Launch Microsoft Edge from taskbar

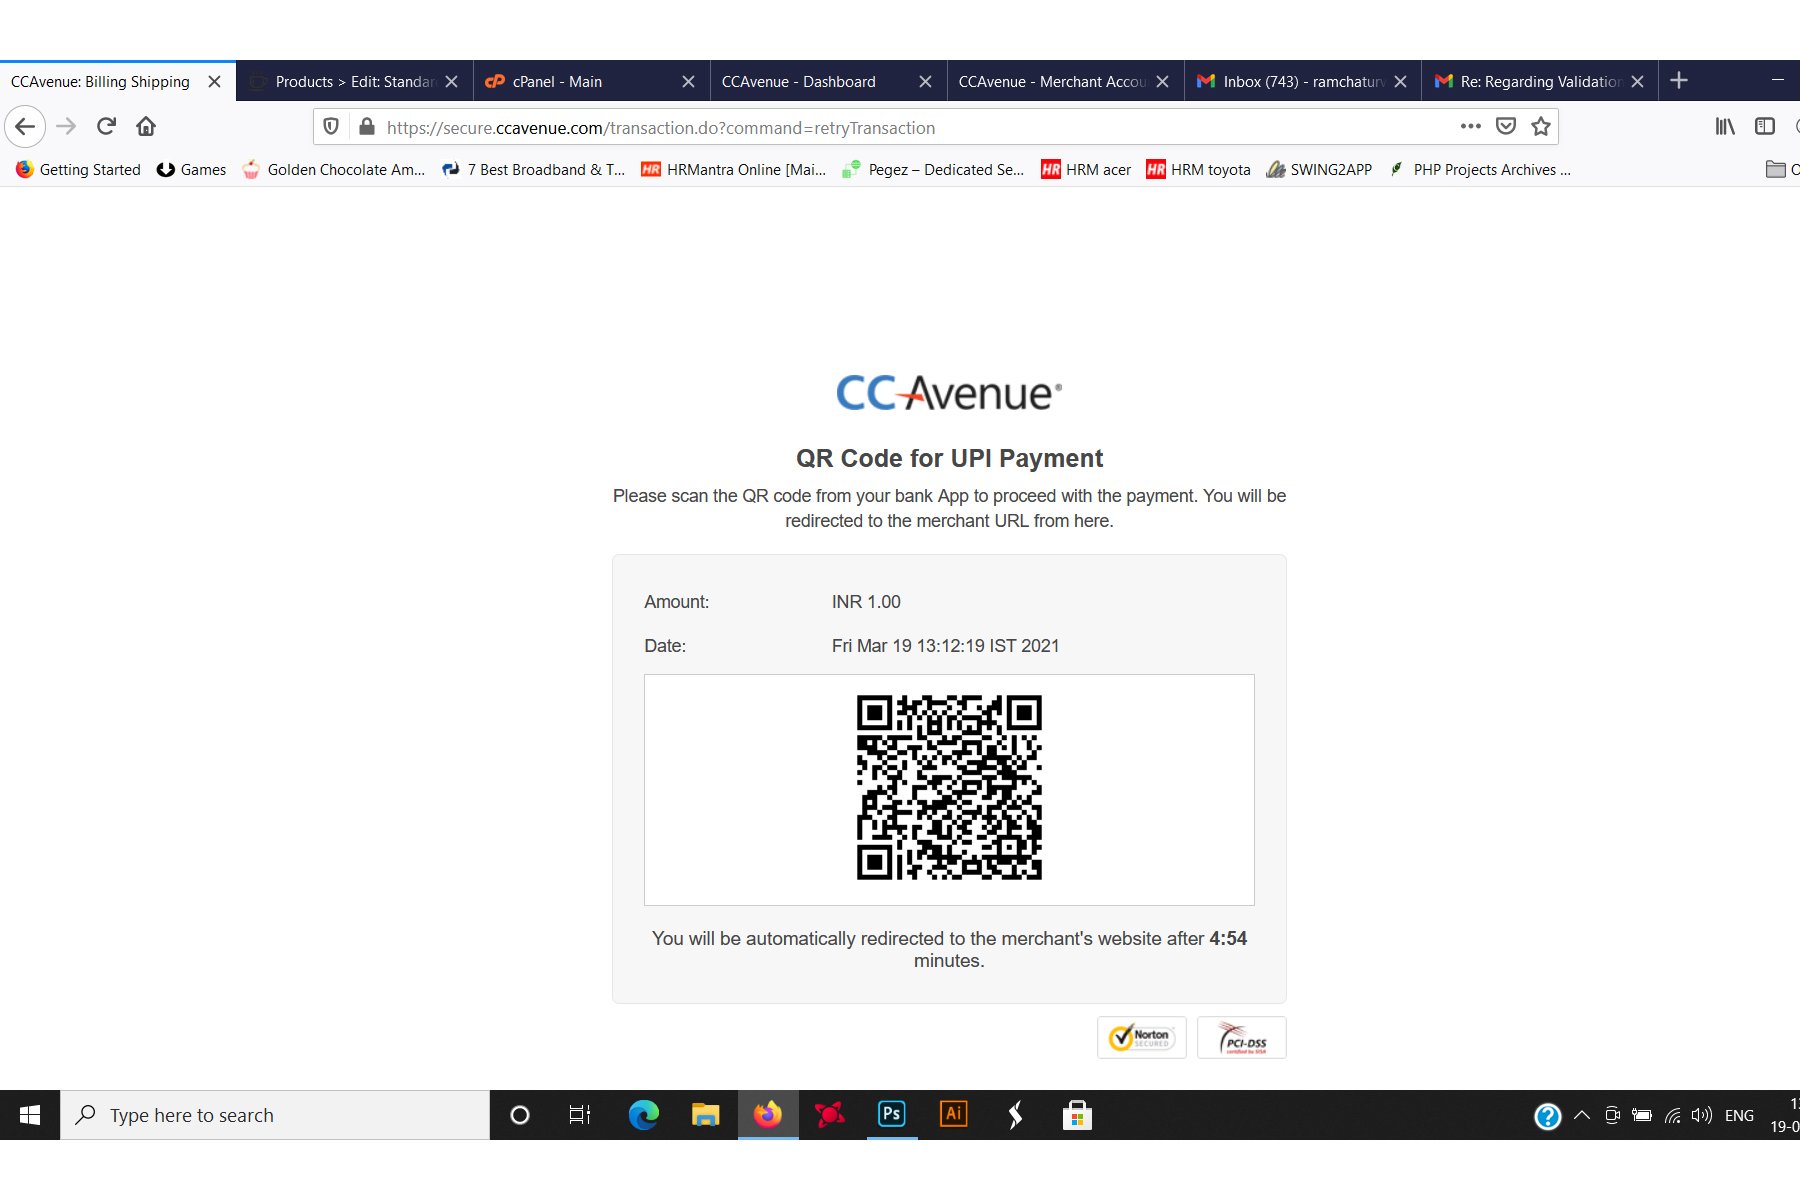click(x=643, y=1115)
